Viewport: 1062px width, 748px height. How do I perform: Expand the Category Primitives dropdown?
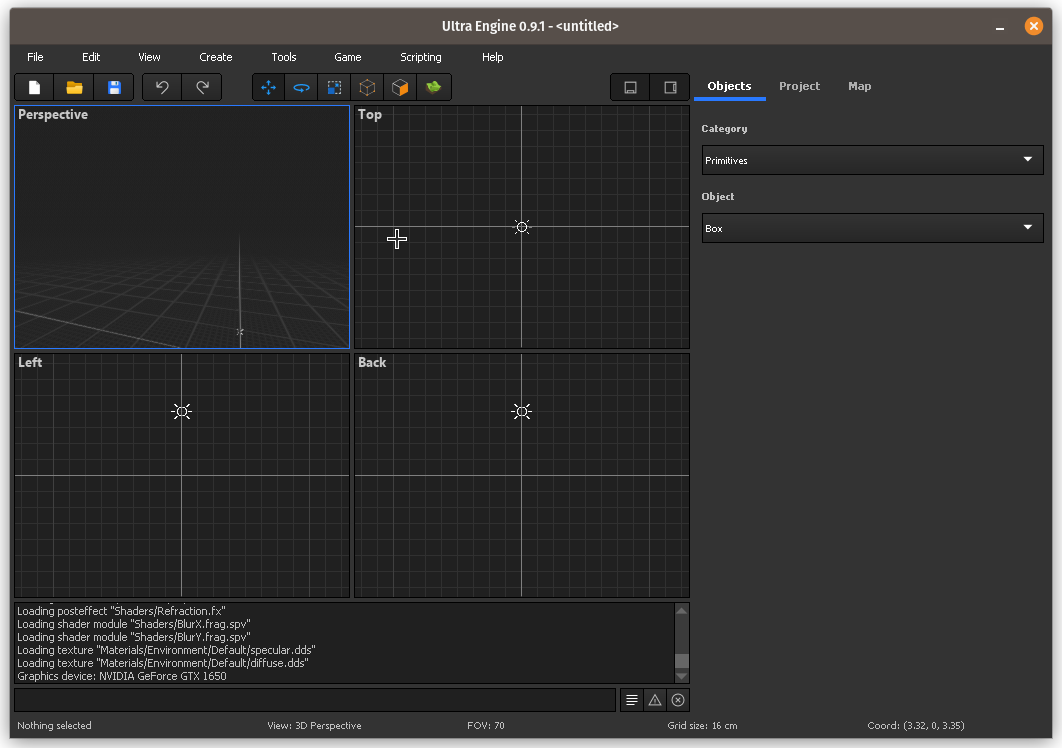[x=872, y=160]
